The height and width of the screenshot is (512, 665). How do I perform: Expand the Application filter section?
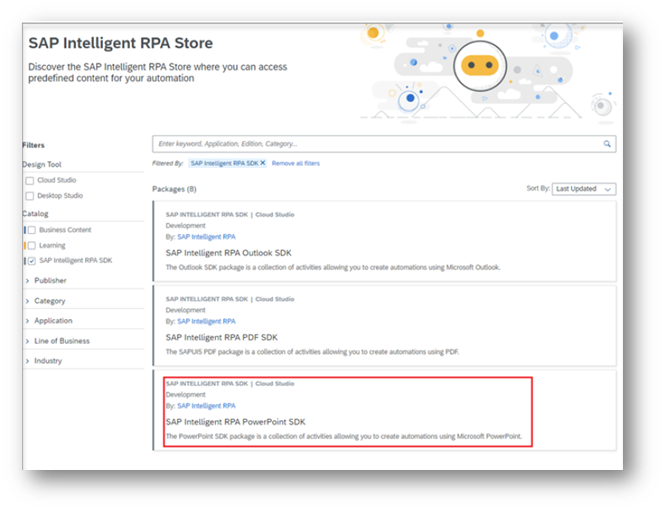click(x=53, y=321)
